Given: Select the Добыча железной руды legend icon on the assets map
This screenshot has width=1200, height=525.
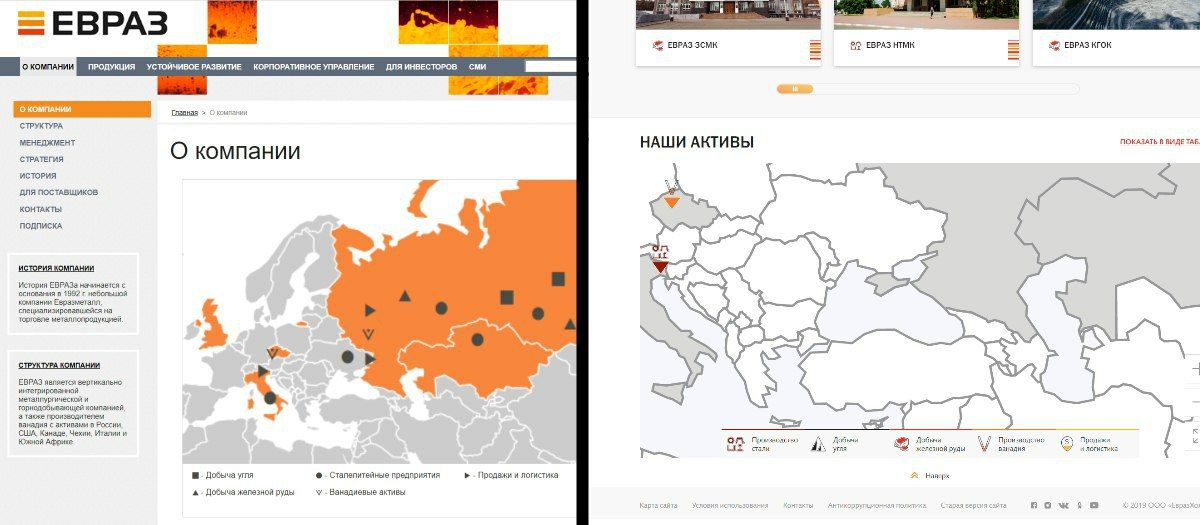Looking at the screenshot, I should 901,445.
